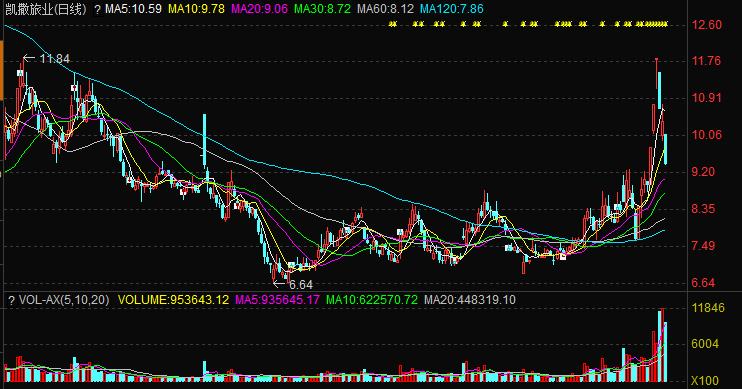Select the cyan MA120:7.86 moving average label
Viewport: 742px width, 389px height.
452,9
